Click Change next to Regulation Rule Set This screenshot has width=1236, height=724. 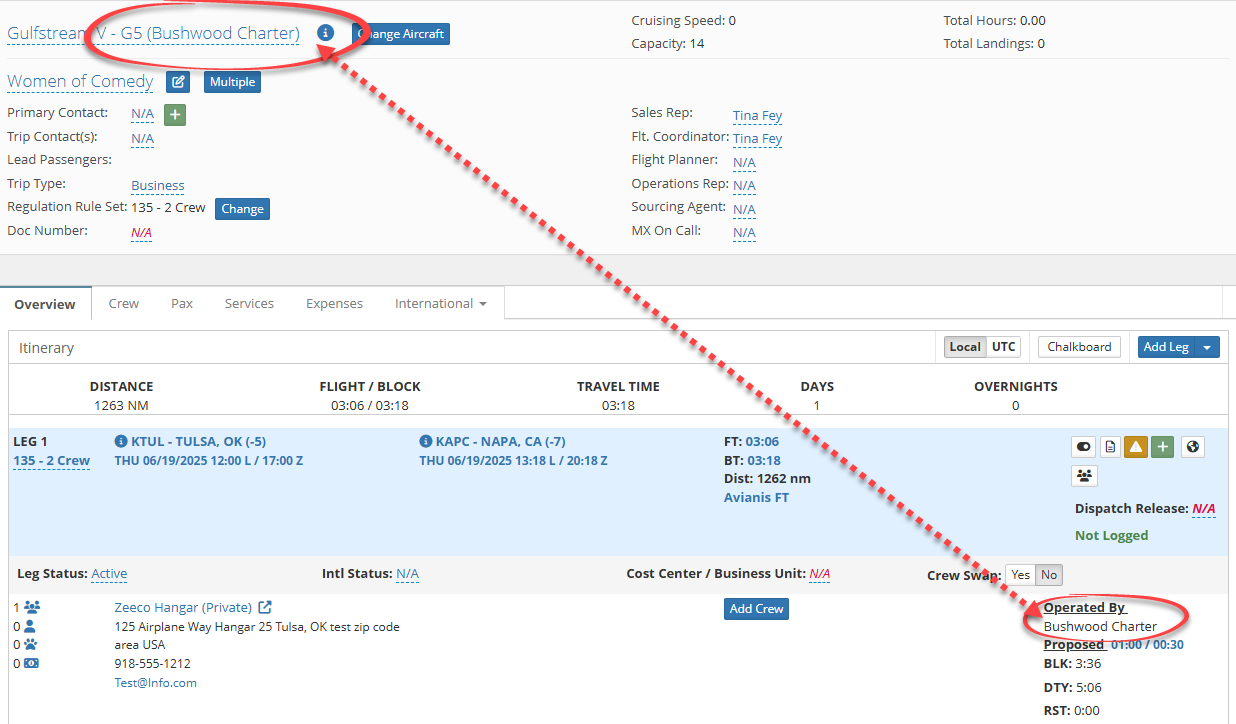[x=243, y=209]
